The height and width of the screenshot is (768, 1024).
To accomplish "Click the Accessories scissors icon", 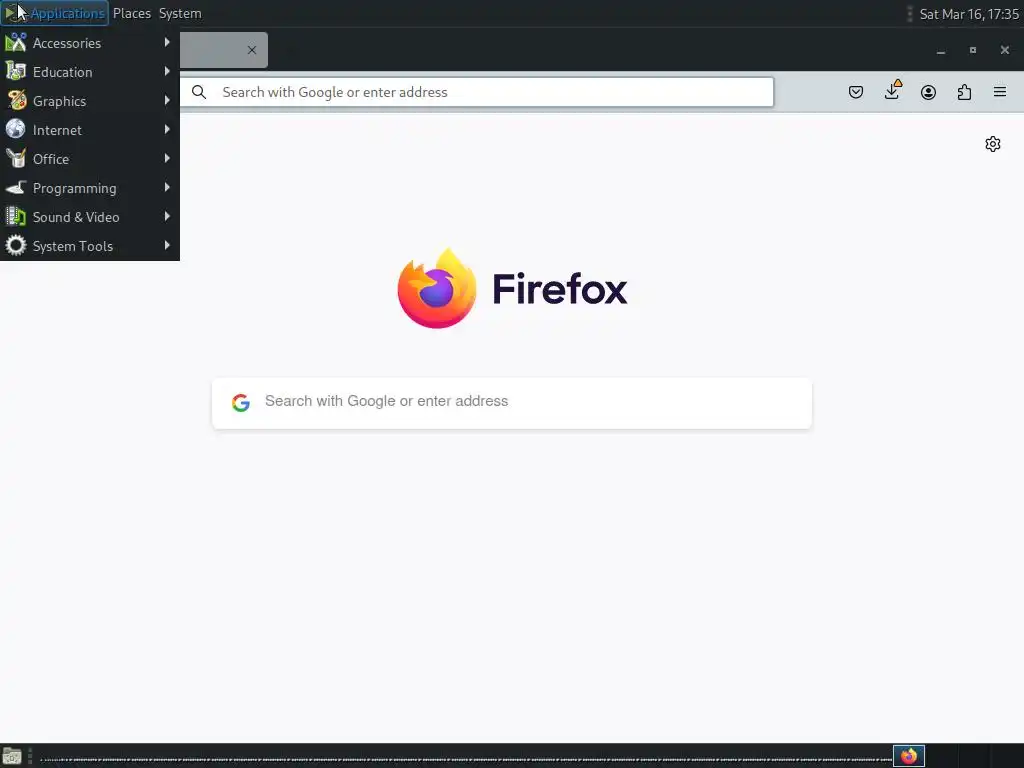I will 16,42.
